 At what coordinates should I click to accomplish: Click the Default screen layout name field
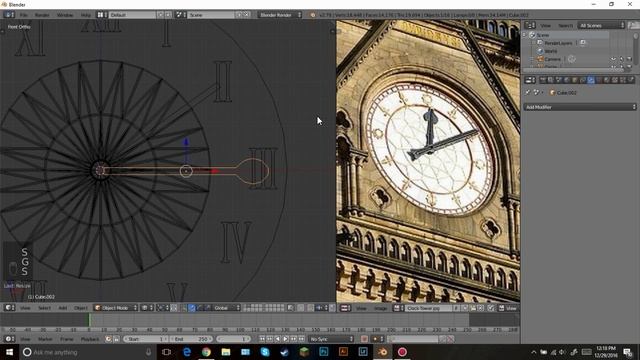[132, 15]
